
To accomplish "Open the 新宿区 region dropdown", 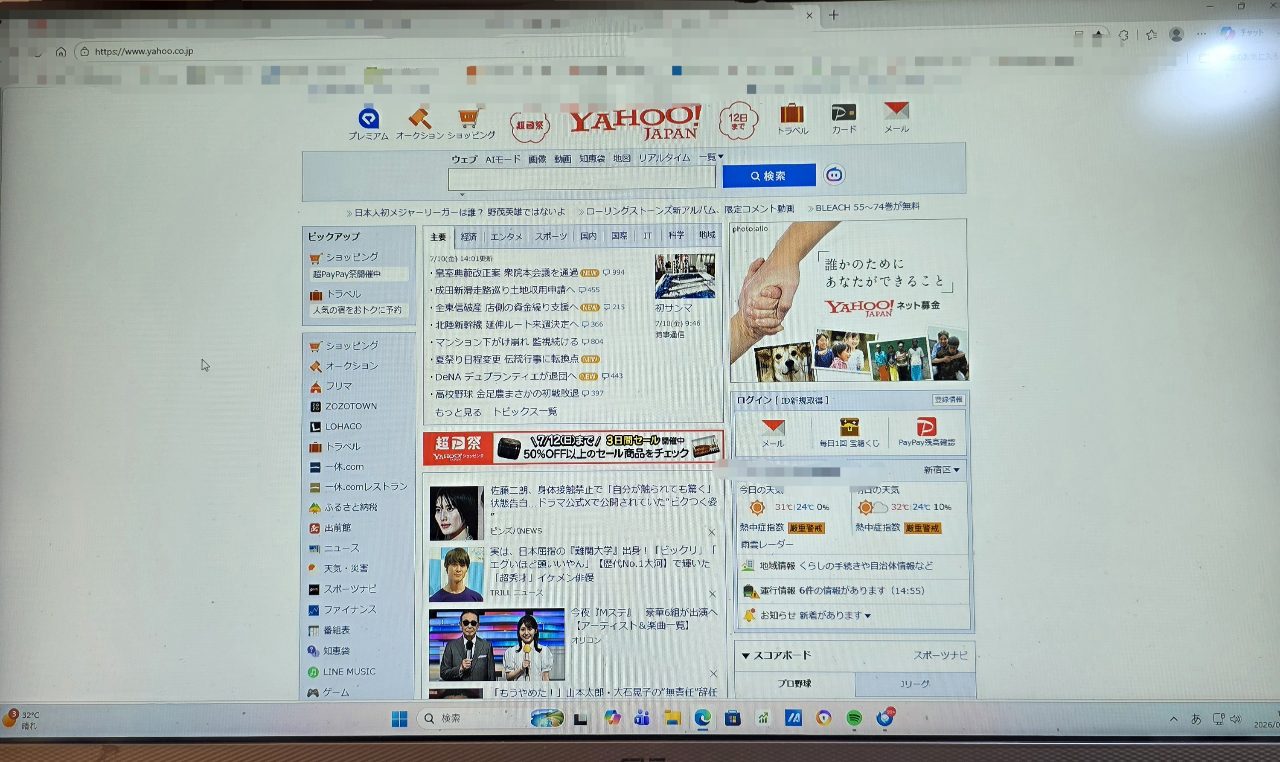I will point(941,469).
